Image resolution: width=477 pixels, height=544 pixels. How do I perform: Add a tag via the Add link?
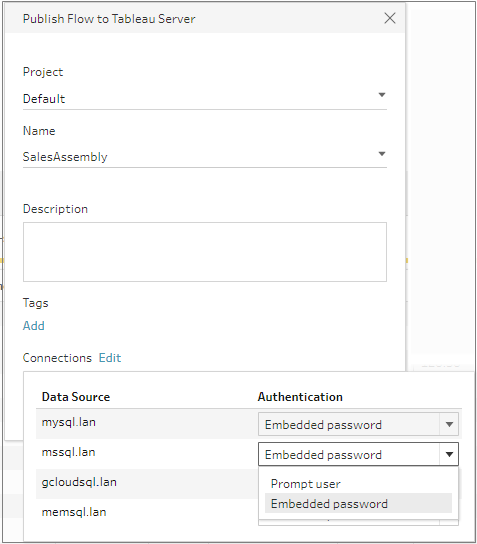pyautogui.click(x=34, y=326)
